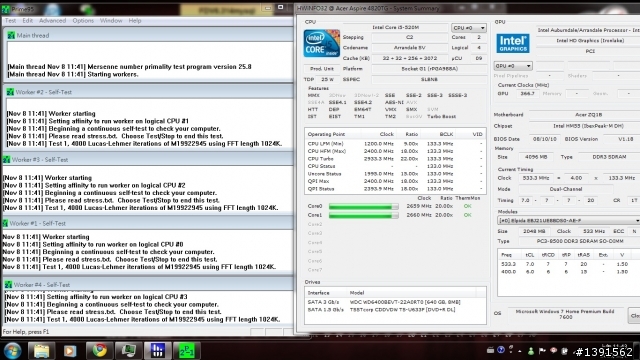
Task: Open the Help menu in Prime95
Action: click(135, 20)
